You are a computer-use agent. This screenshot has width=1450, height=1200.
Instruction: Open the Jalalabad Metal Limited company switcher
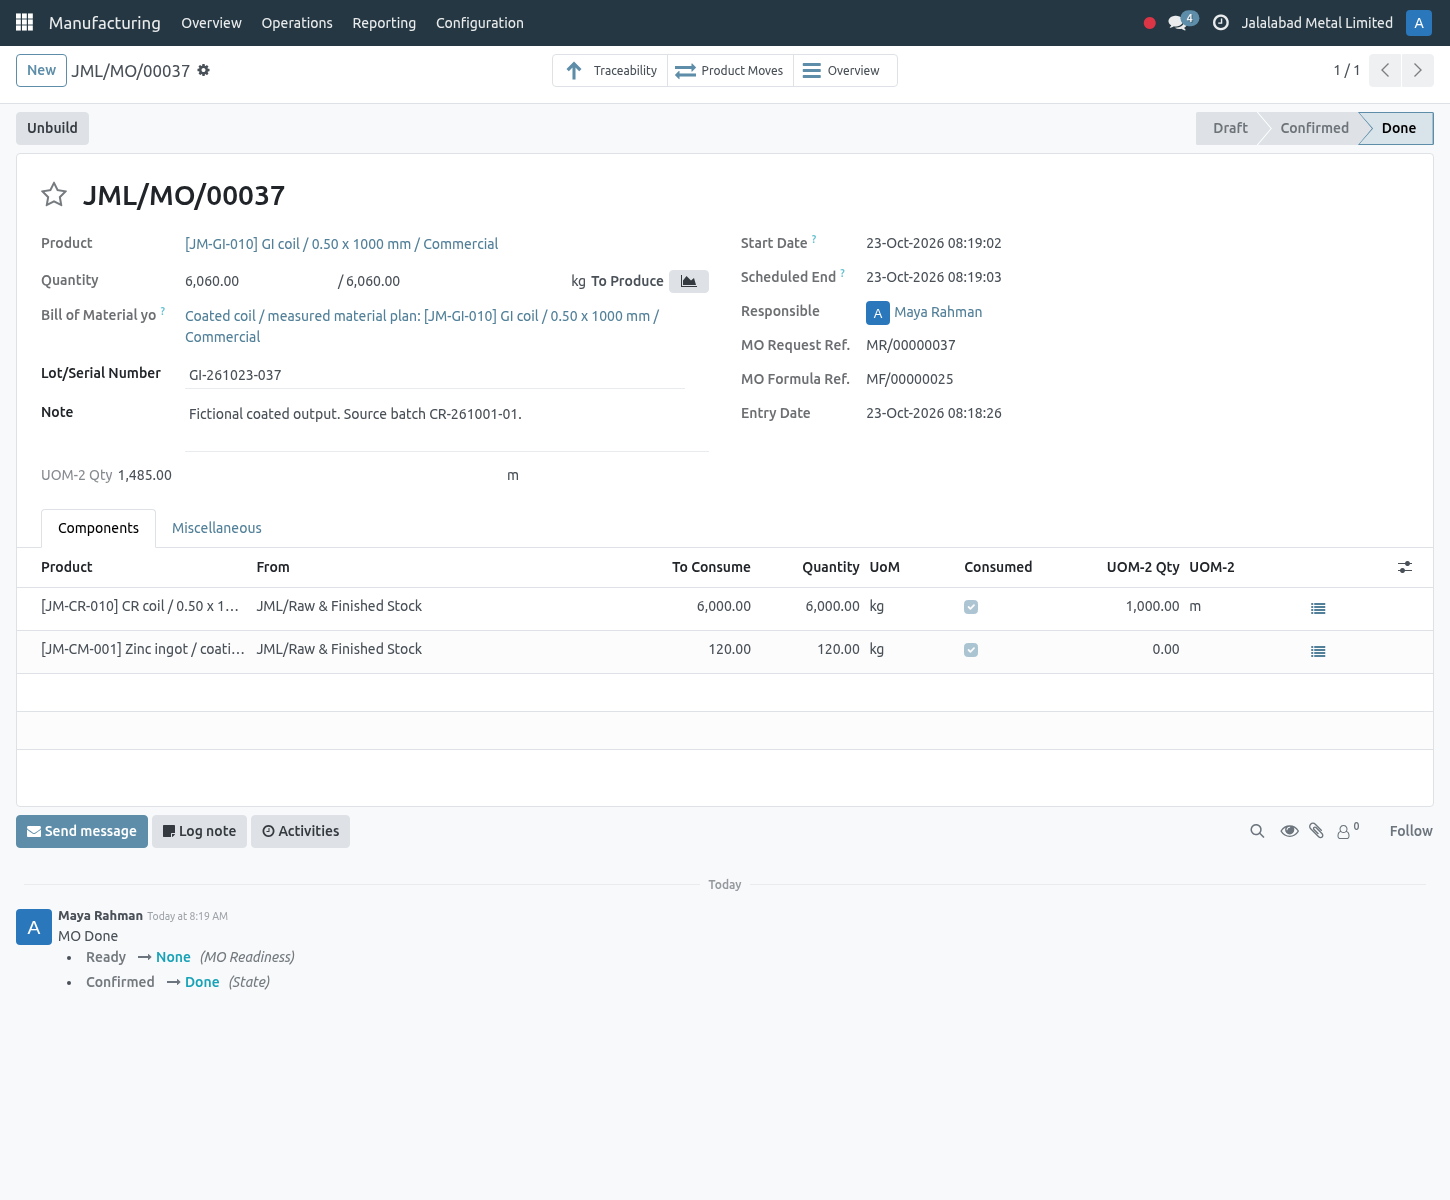click(x=1317, y=23)
